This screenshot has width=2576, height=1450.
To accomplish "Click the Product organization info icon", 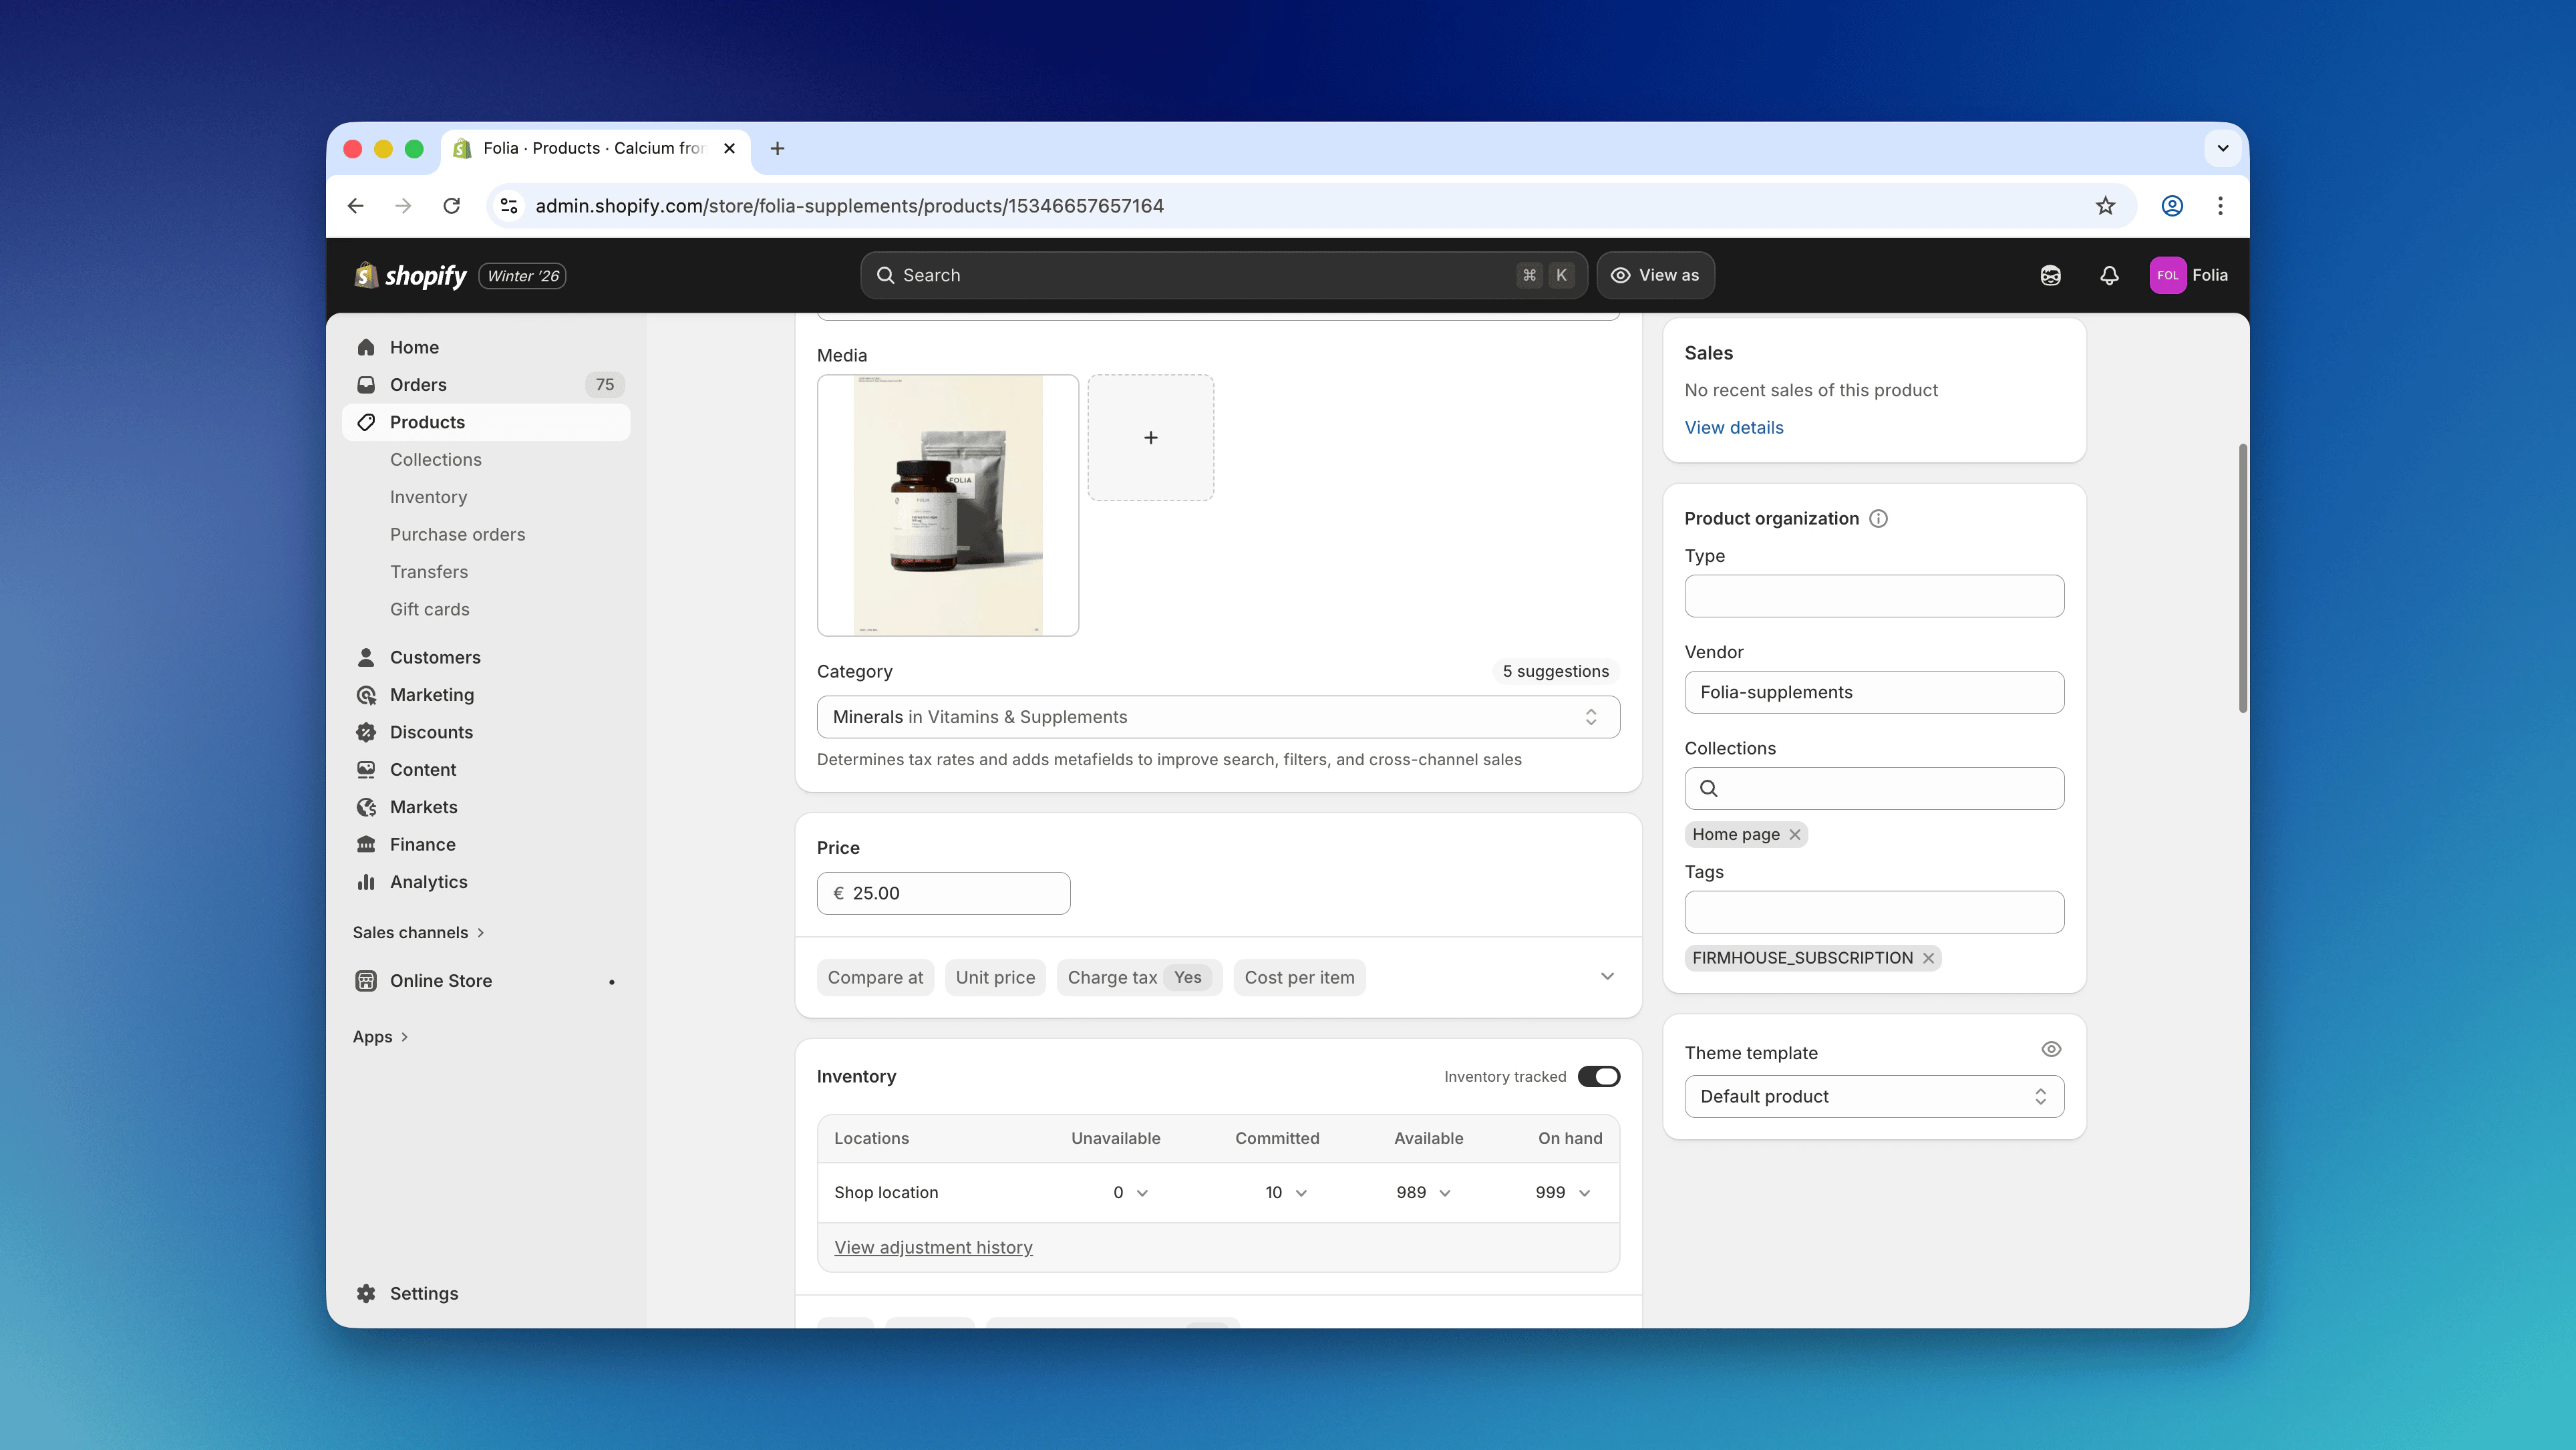I will pos(1878,518).
